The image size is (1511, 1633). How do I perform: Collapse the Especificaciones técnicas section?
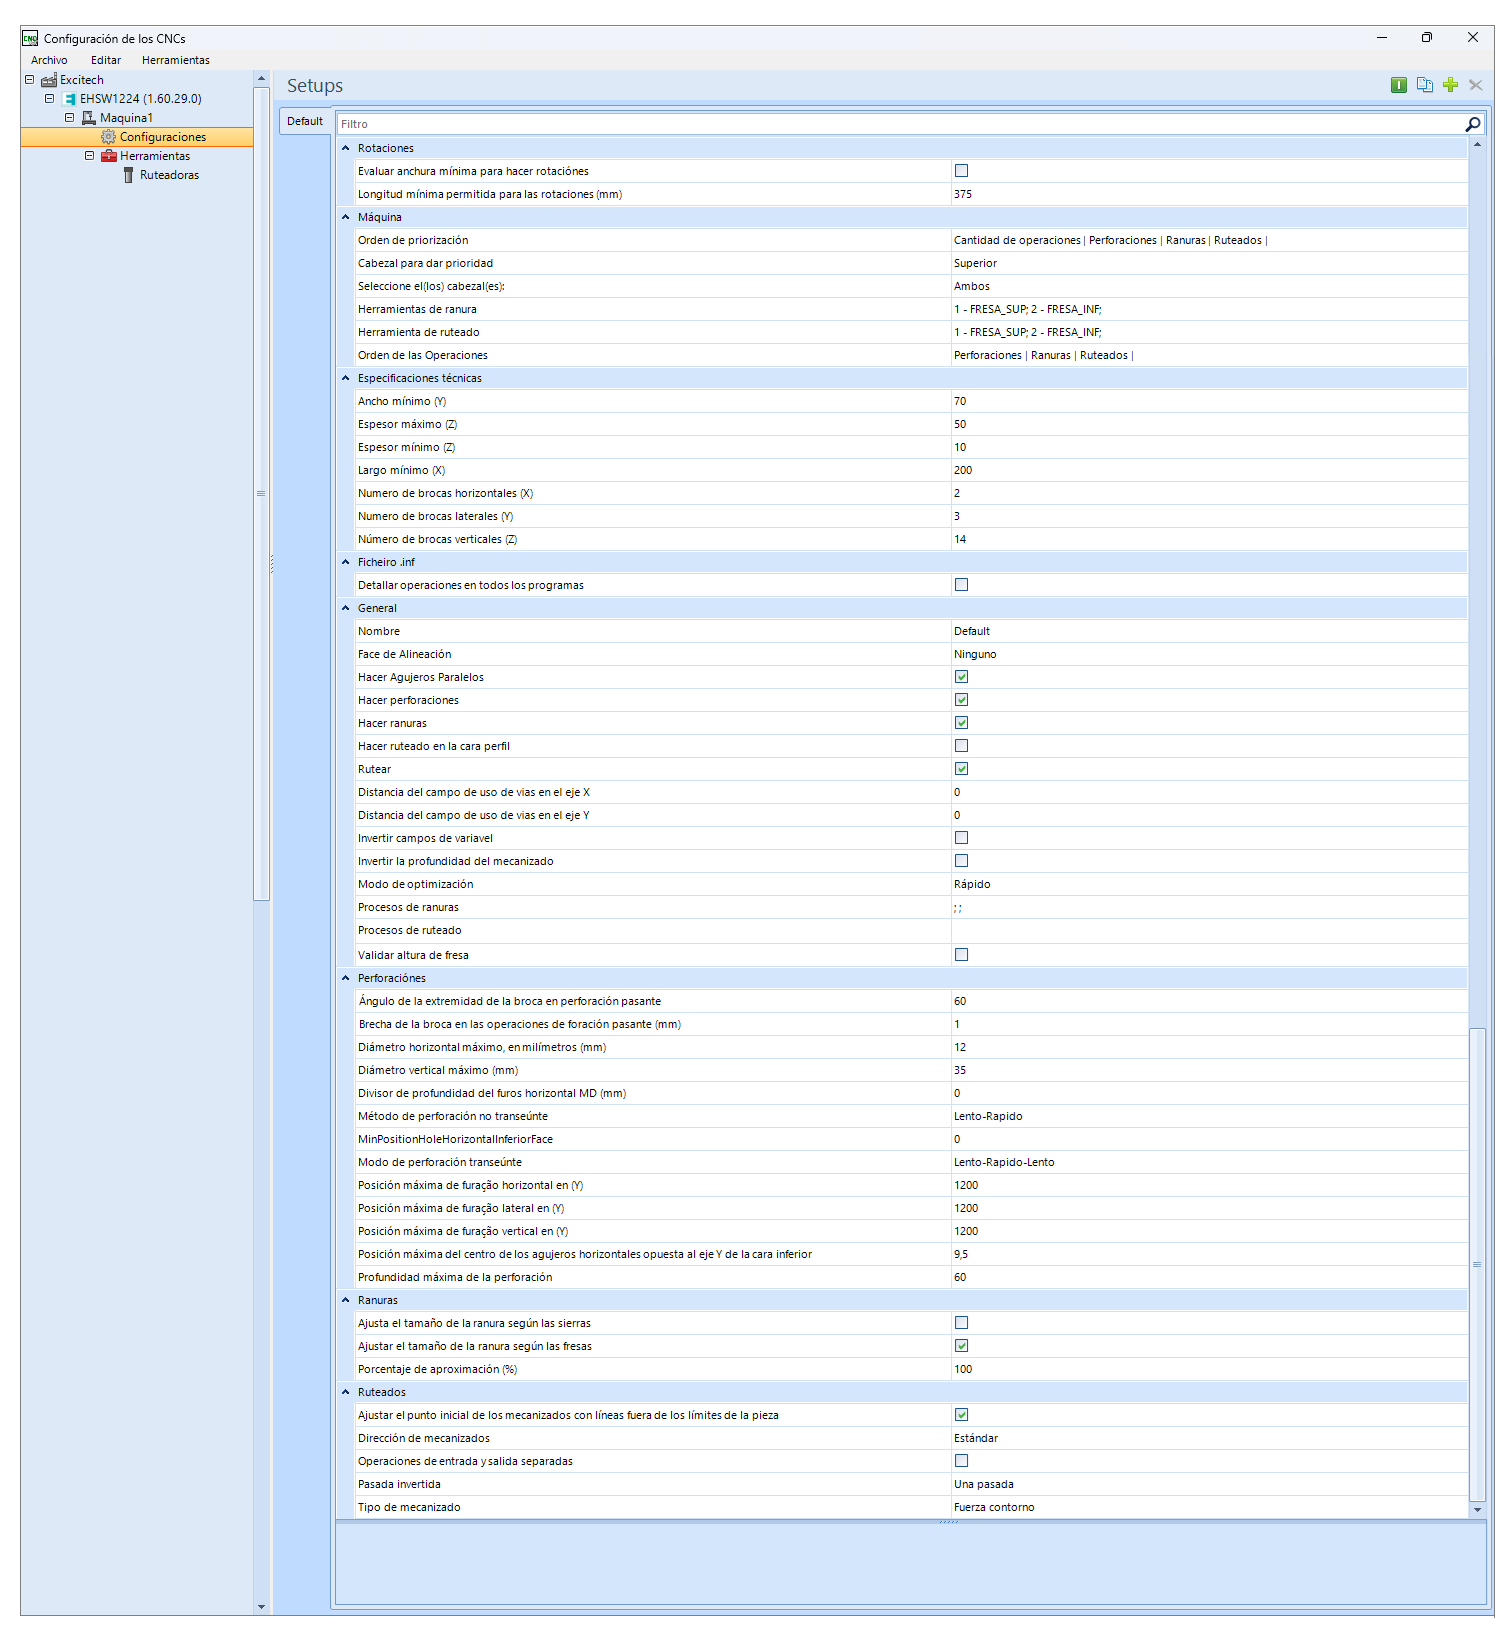pyautogui.click(x=346, y=378)
